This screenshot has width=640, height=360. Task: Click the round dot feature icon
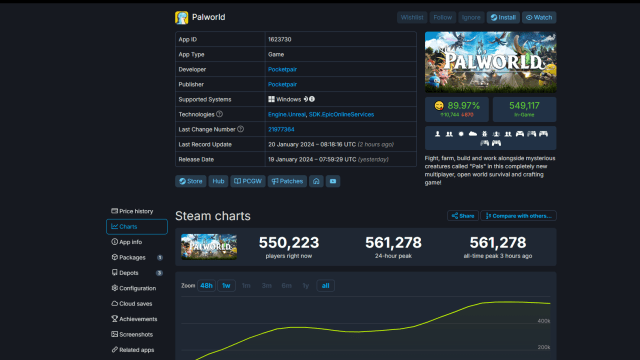461,134
